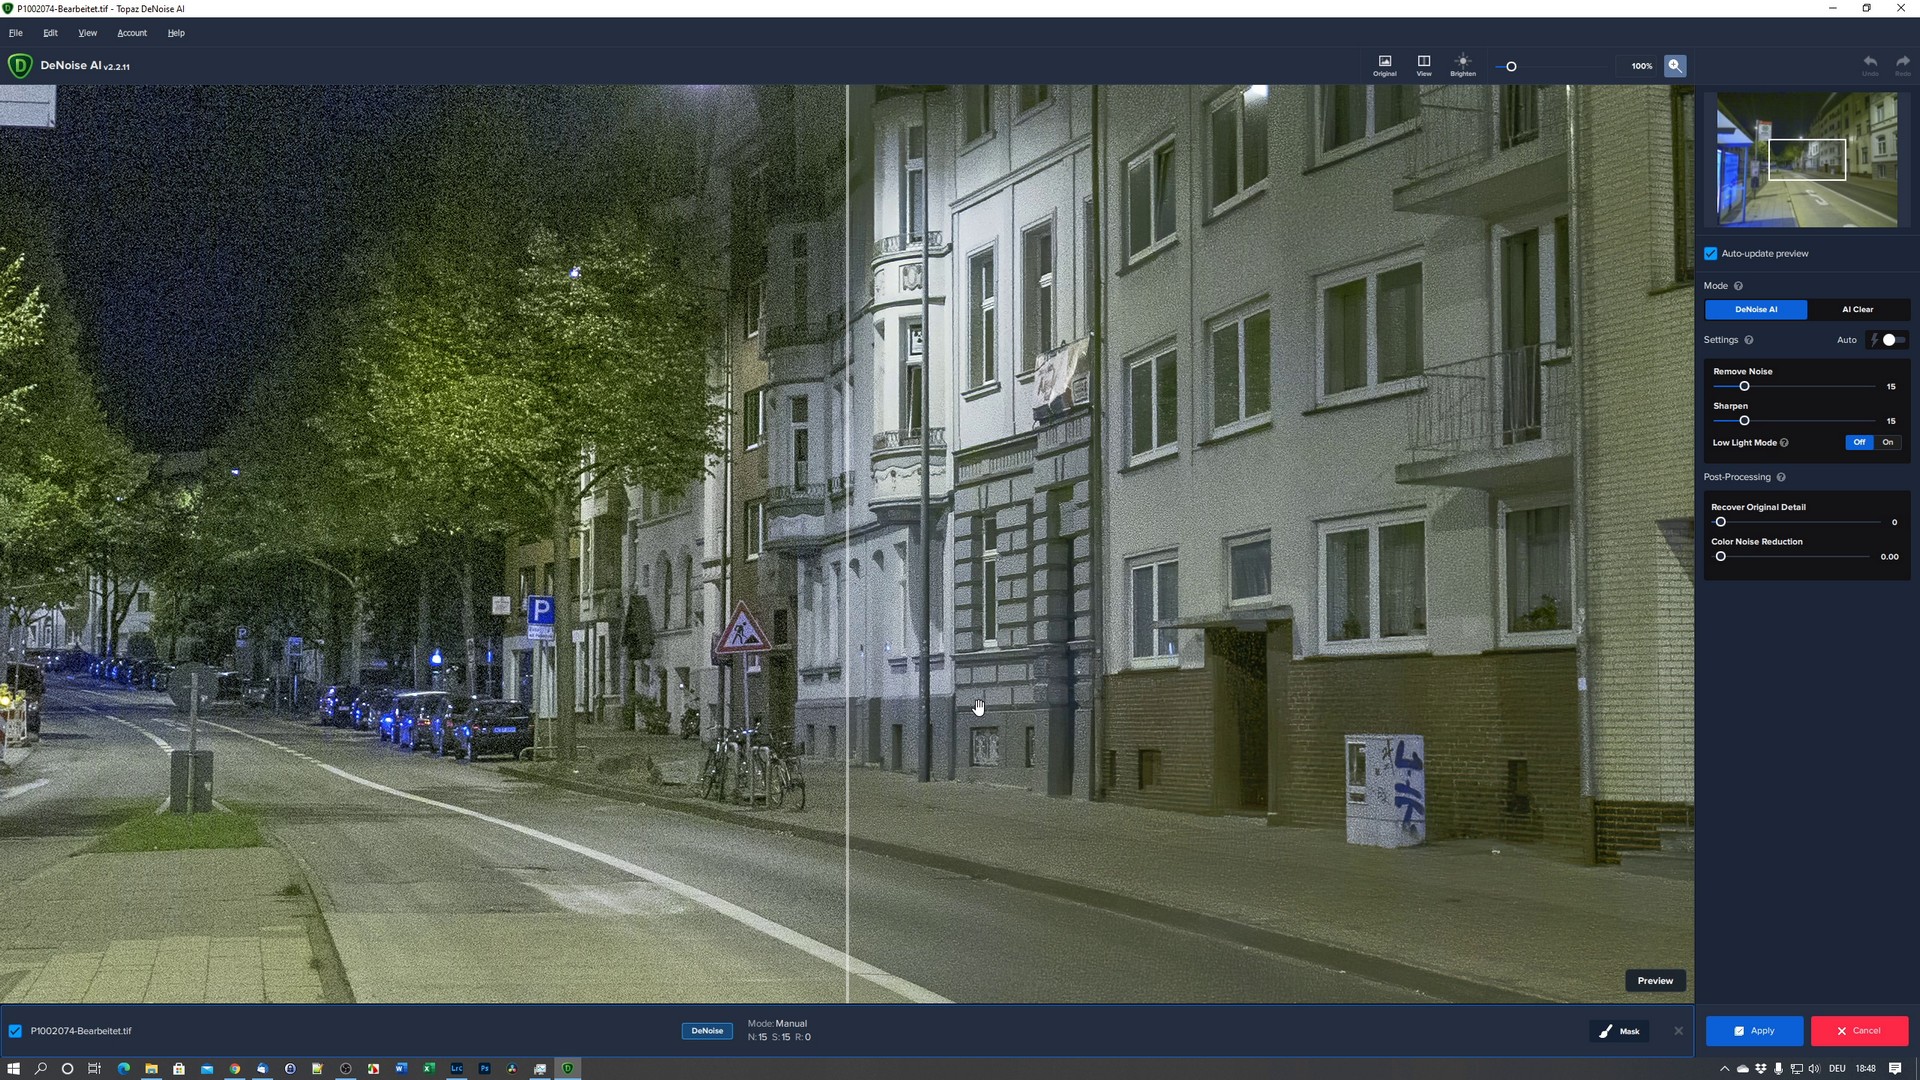This screenshot has height=1080, width=1920.
Task: Open Excel from the taskbar
Action: (429, 1068)
